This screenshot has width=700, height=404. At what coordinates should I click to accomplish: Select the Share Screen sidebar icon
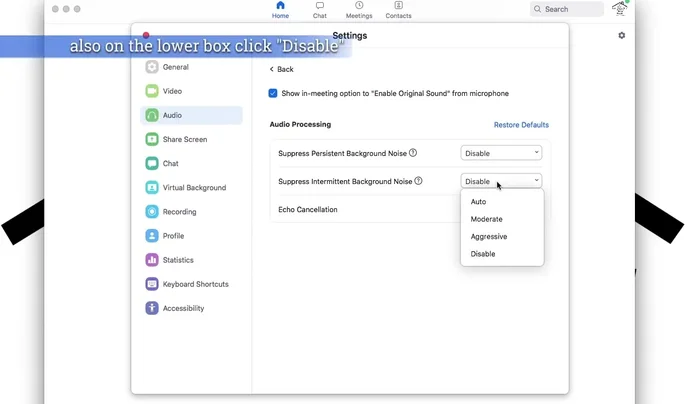152,139
